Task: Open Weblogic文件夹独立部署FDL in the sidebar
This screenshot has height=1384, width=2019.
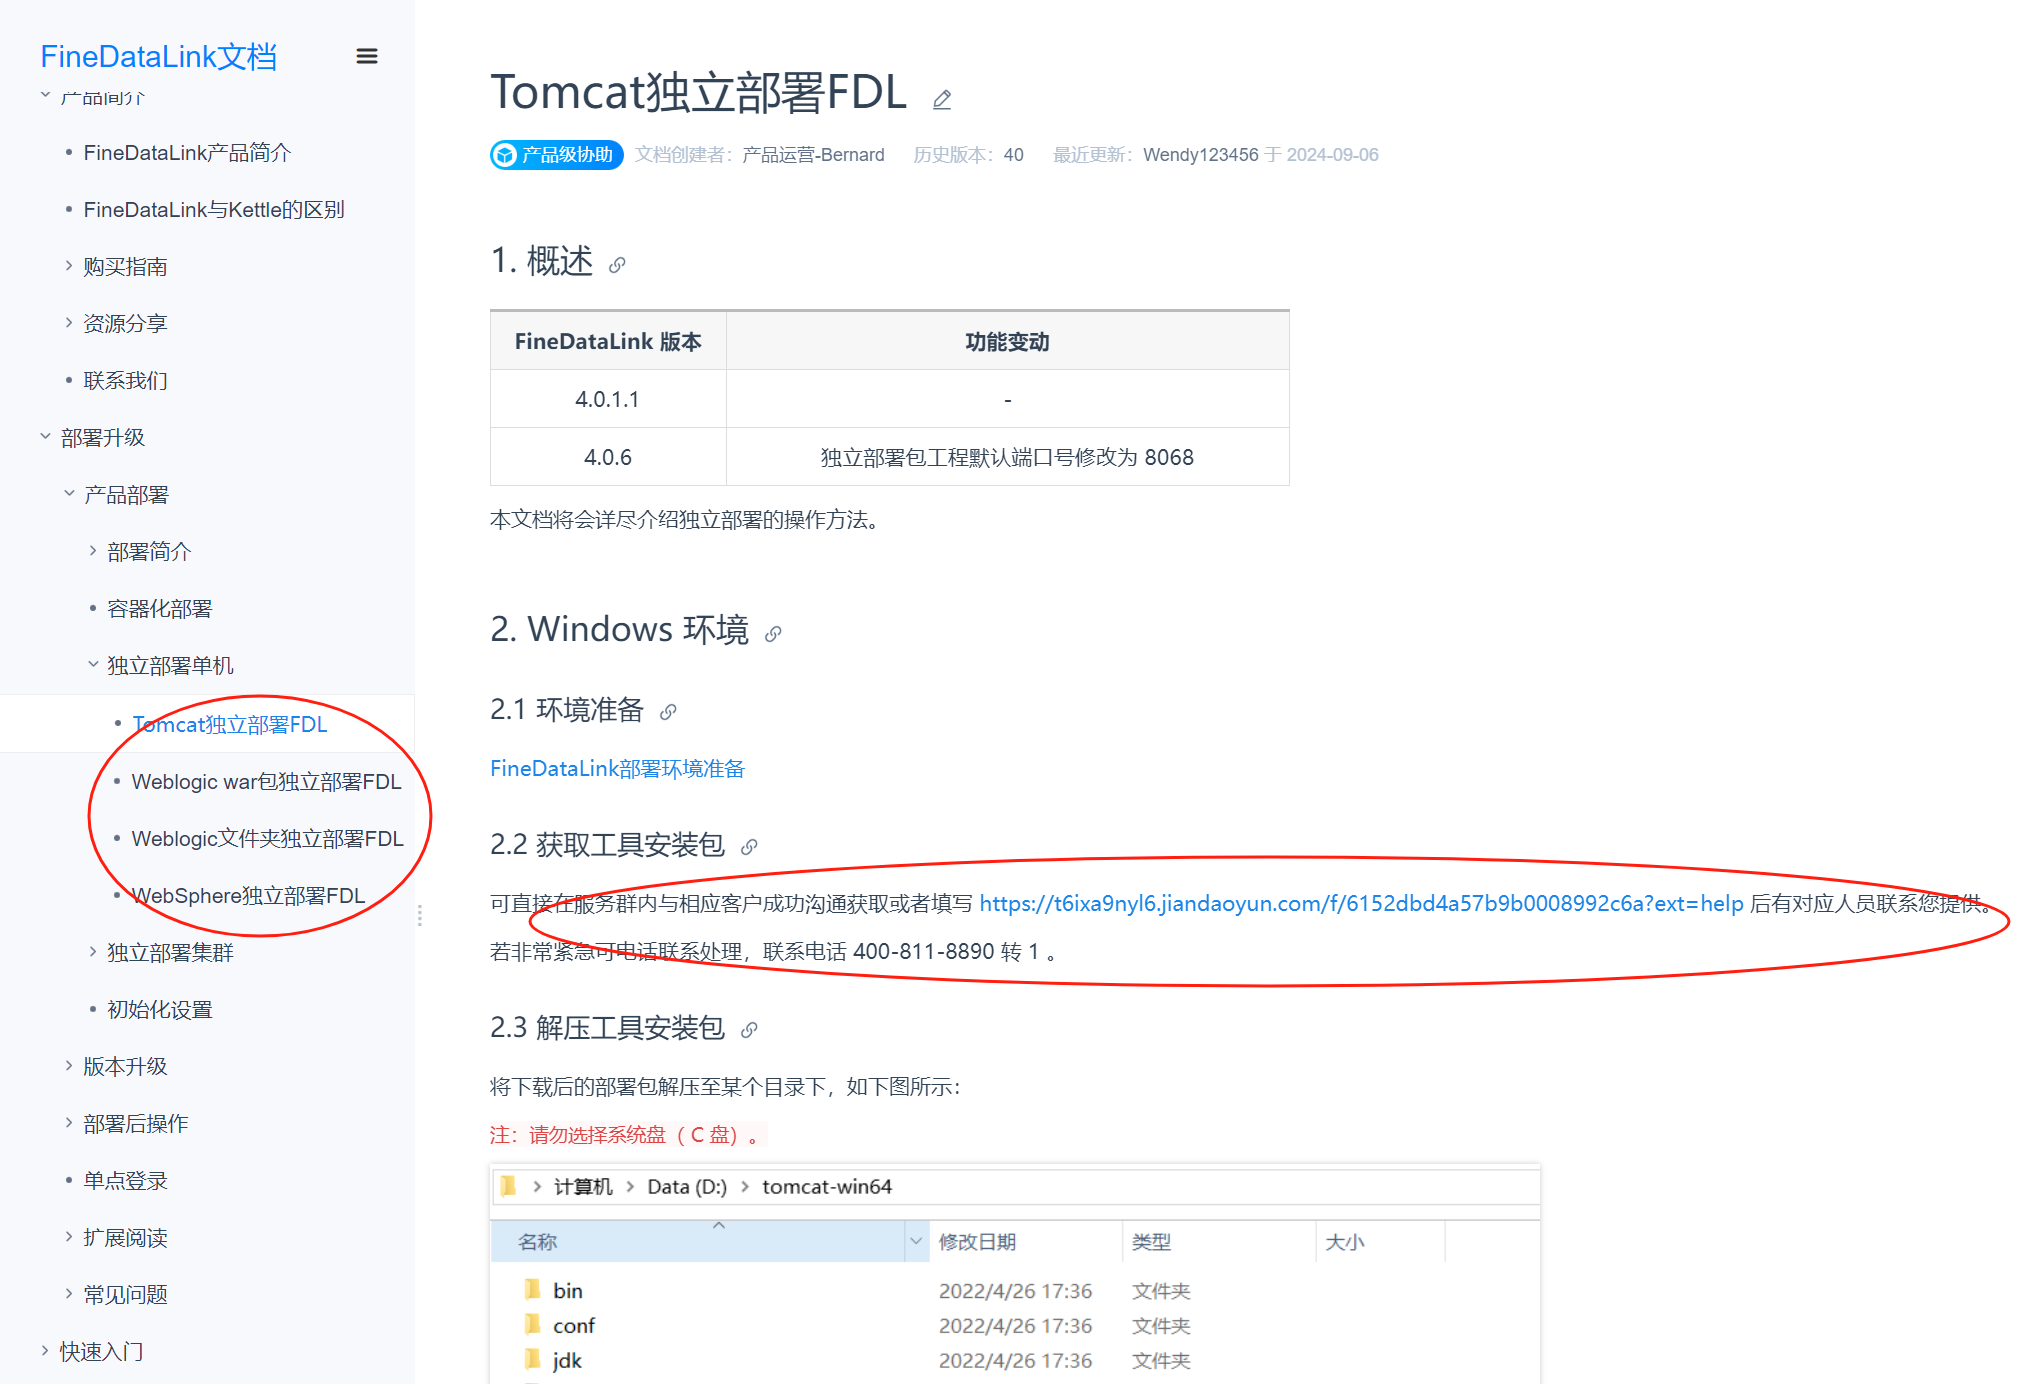Action: [267, 839]
